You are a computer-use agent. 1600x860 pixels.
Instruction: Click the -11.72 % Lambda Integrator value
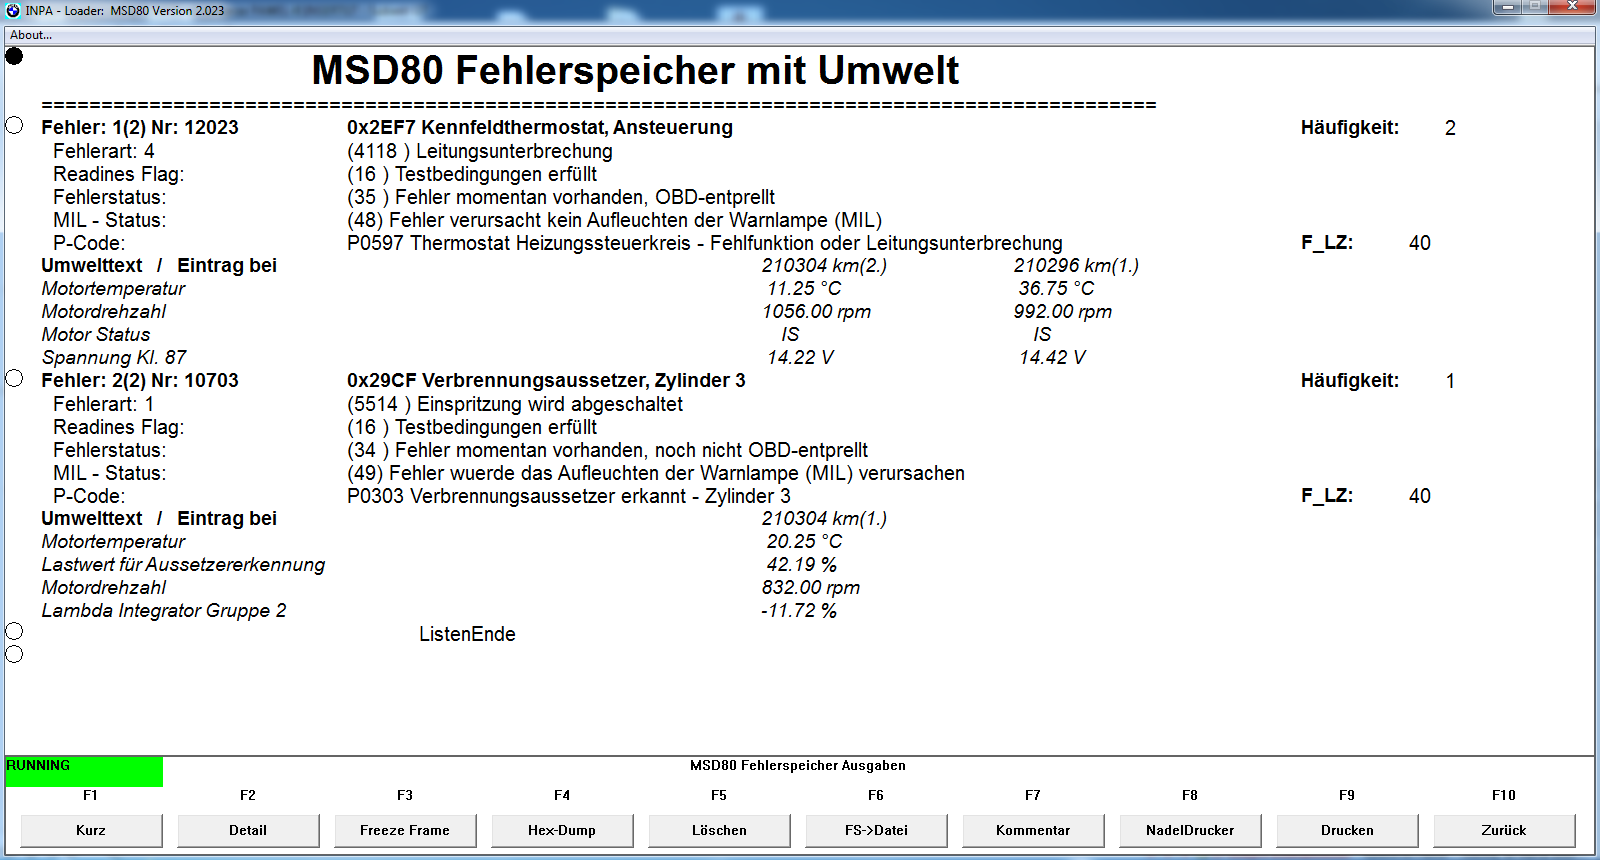(799, 610)
